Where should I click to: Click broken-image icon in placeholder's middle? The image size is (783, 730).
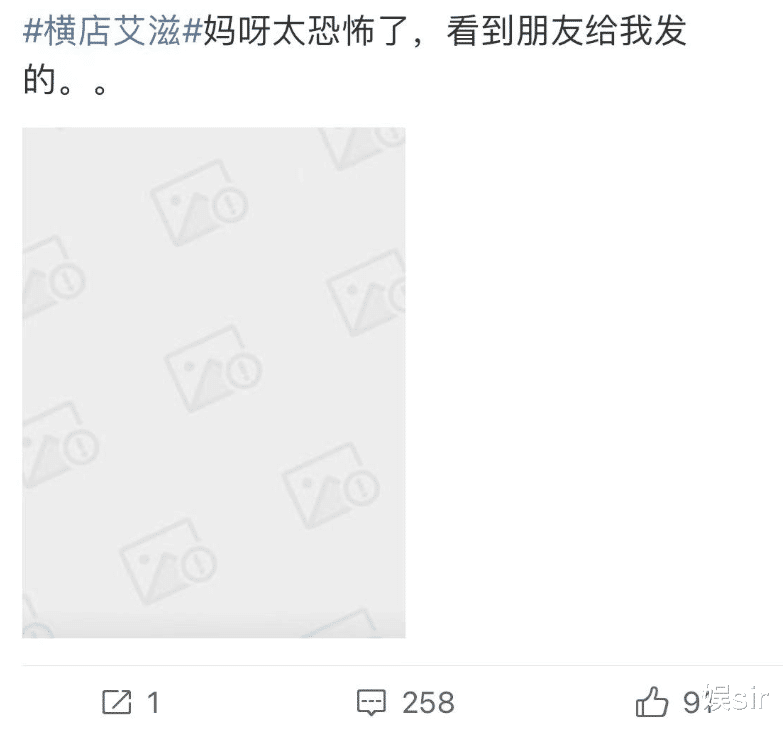(x=213, y=368)
